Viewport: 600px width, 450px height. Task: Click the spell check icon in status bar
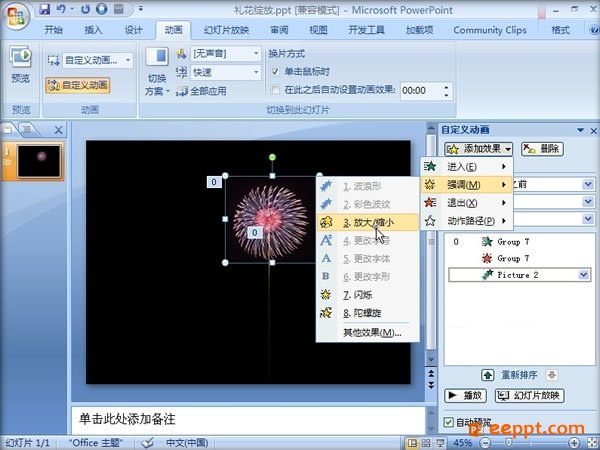coord(147,443)
